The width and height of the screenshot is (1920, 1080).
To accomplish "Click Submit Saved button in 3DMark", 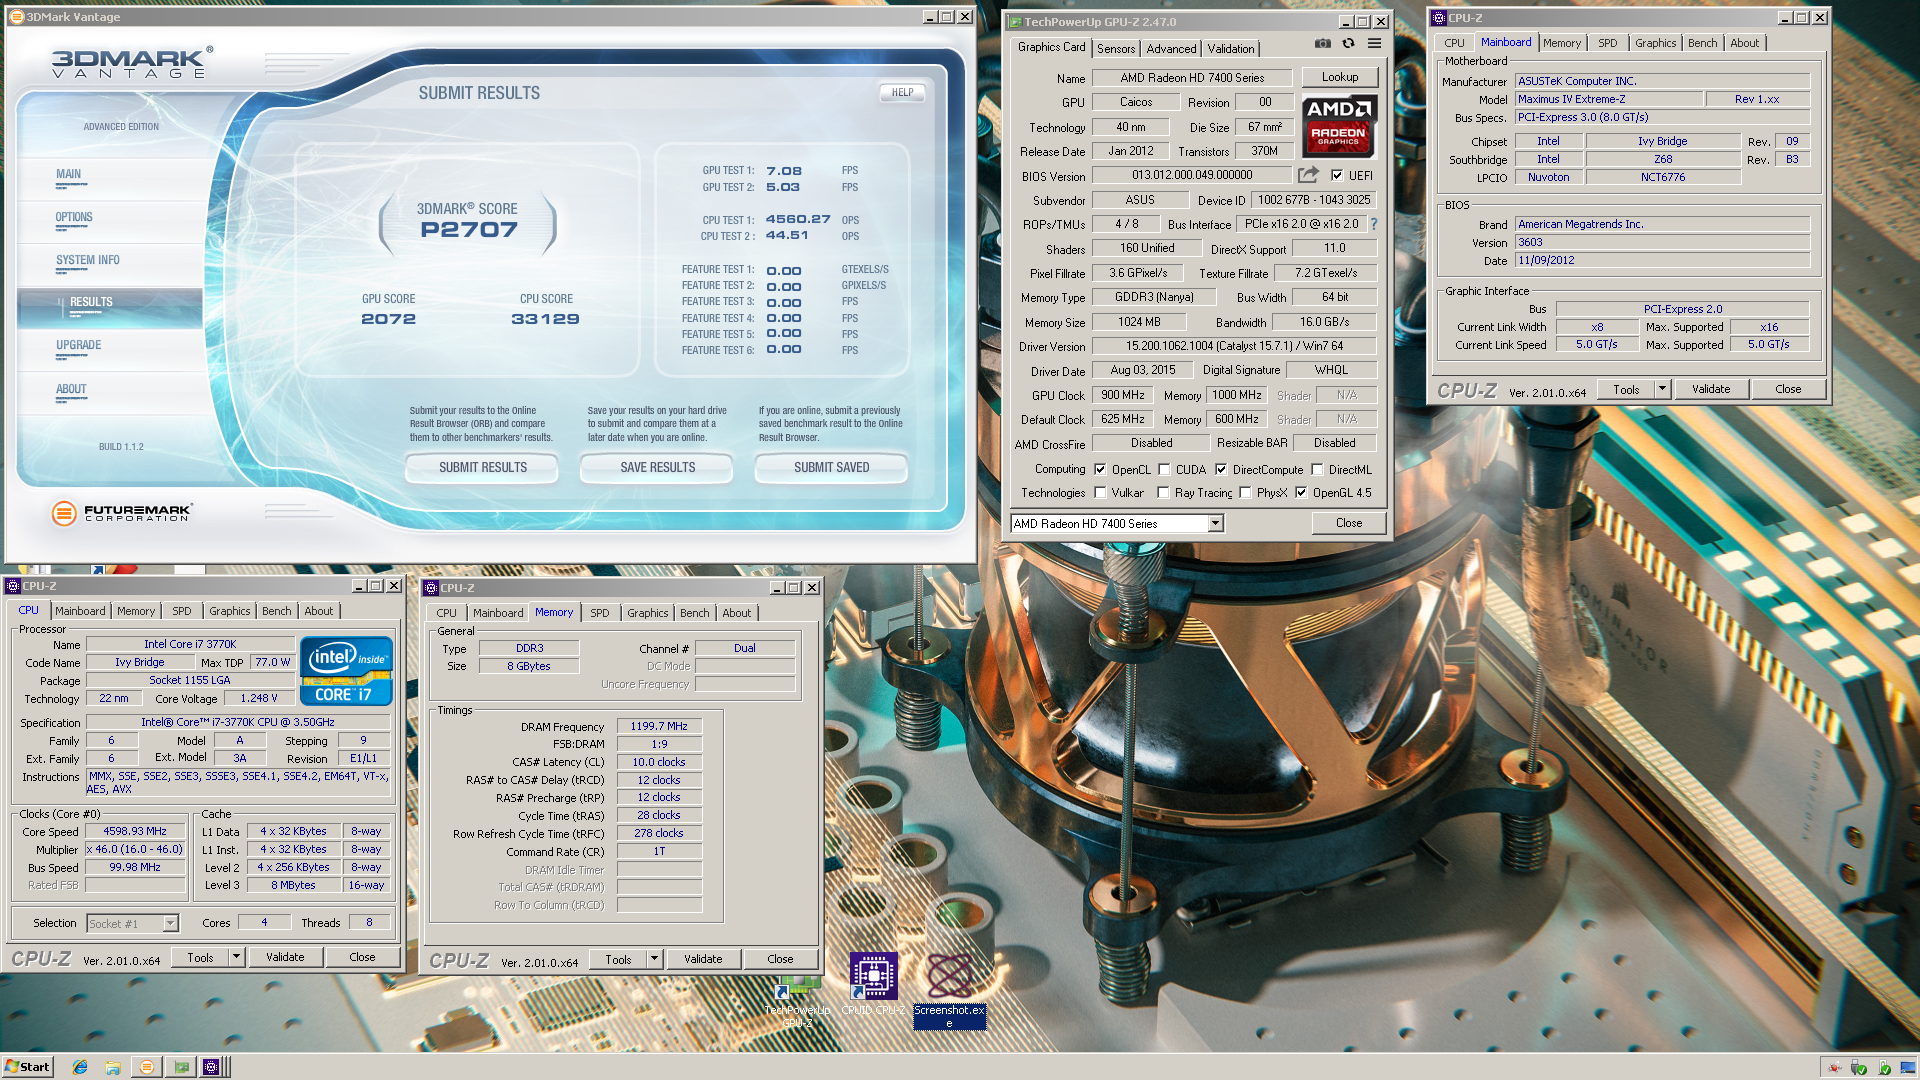I will [831, 467].
